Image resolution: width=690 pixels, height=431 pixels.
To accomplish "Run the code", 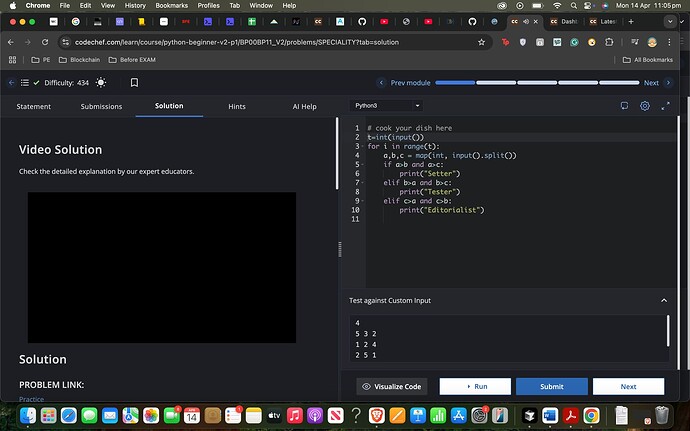I will tap(475, 387).
